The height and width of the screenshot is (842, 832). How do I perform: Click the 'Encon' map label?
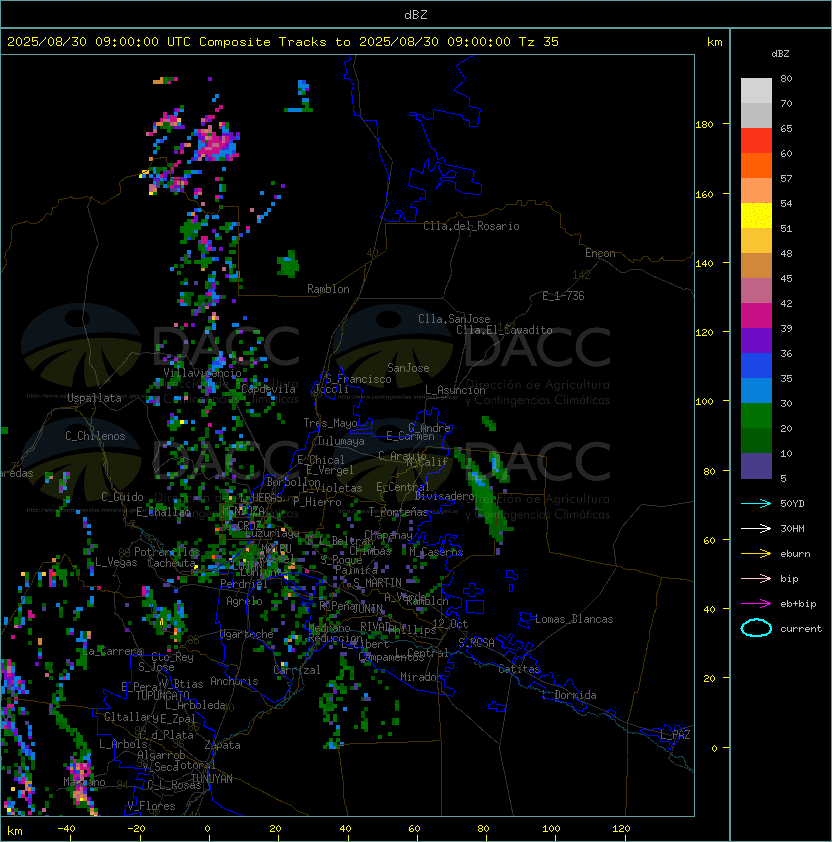tap(600, 253)
